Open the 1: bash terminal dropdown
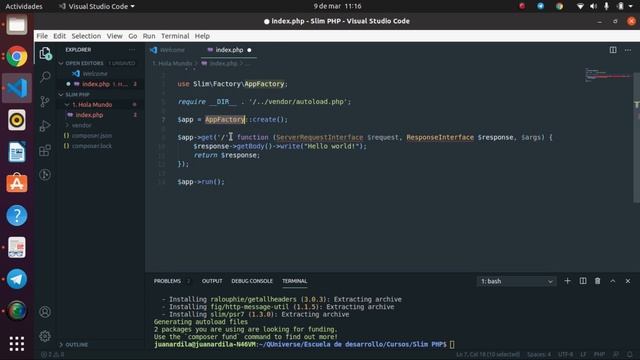Screen dimensions: 640x360 [516, 281]
